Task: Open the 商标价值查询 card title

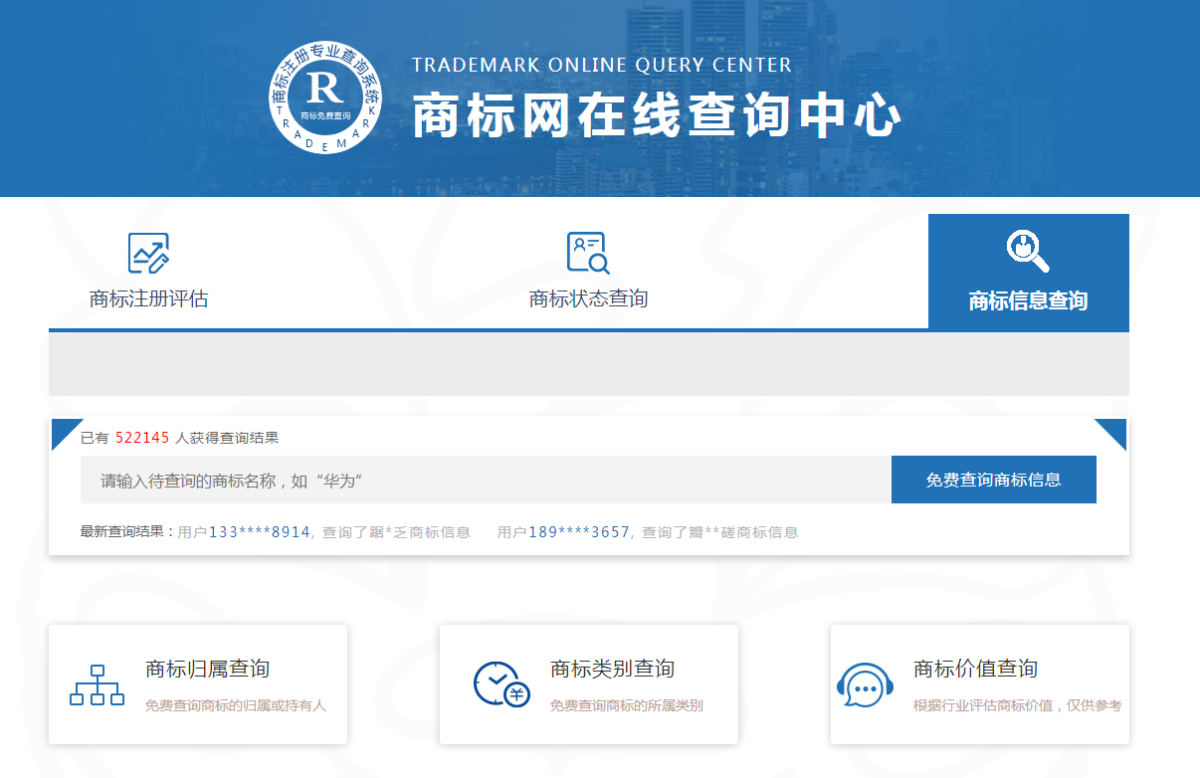Action: 975,669
